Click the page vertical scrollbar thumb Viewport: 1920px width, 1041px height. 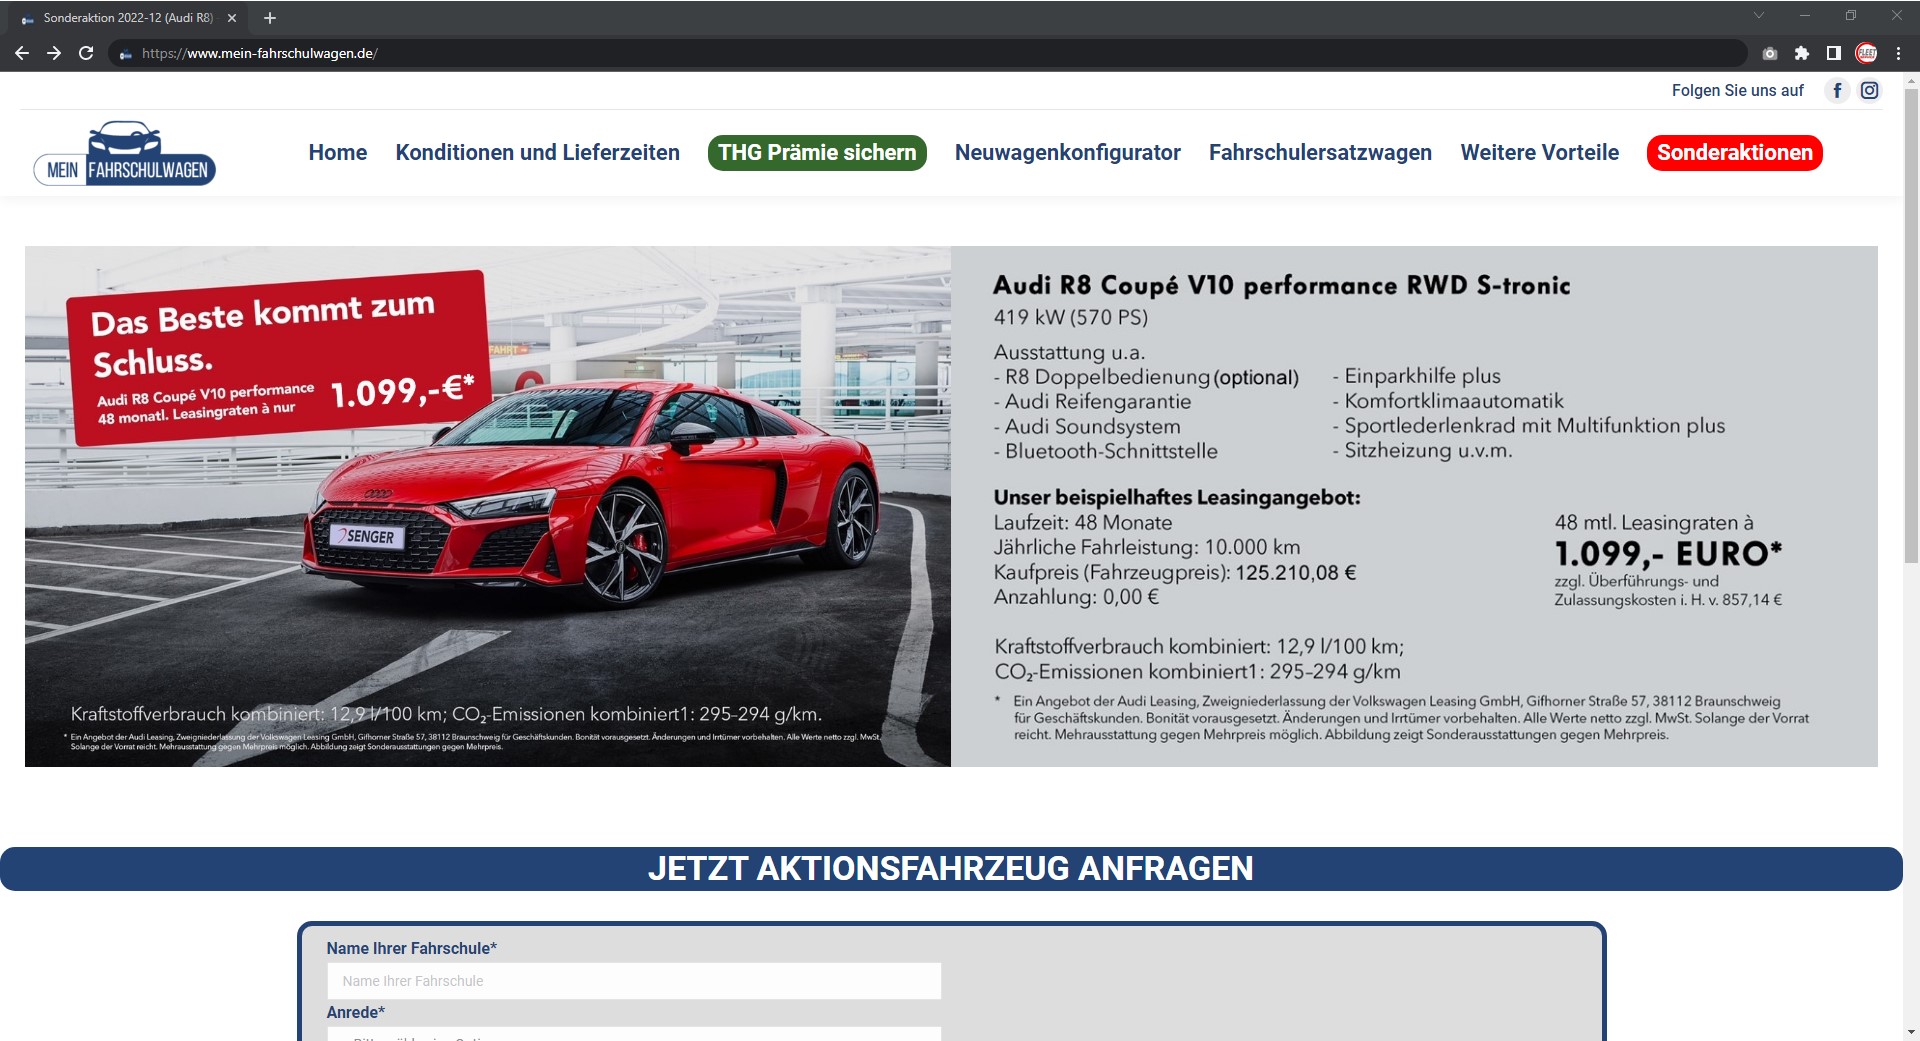pos(1911,325)
